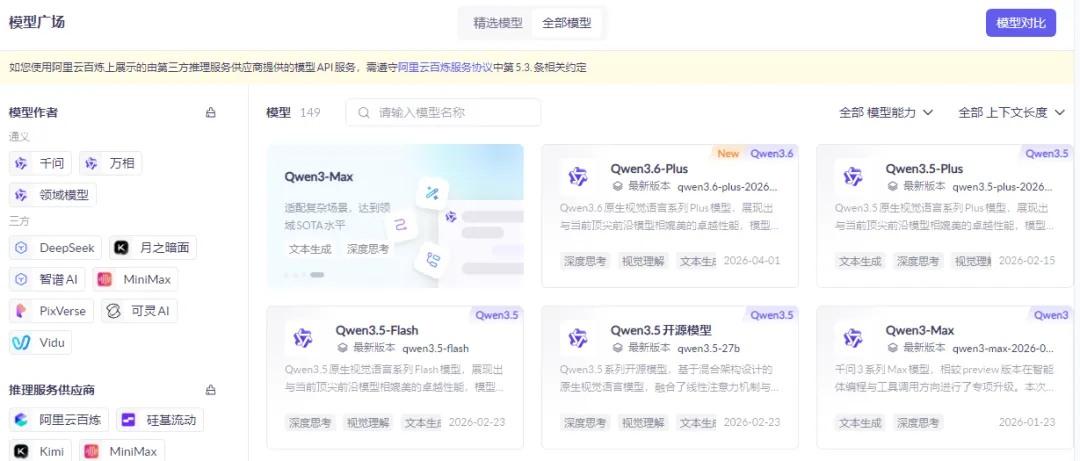Screen dimensions: 1080x461
Task: Open the Qwen3.6-Plus model title
Action: (x=649, y=169)
